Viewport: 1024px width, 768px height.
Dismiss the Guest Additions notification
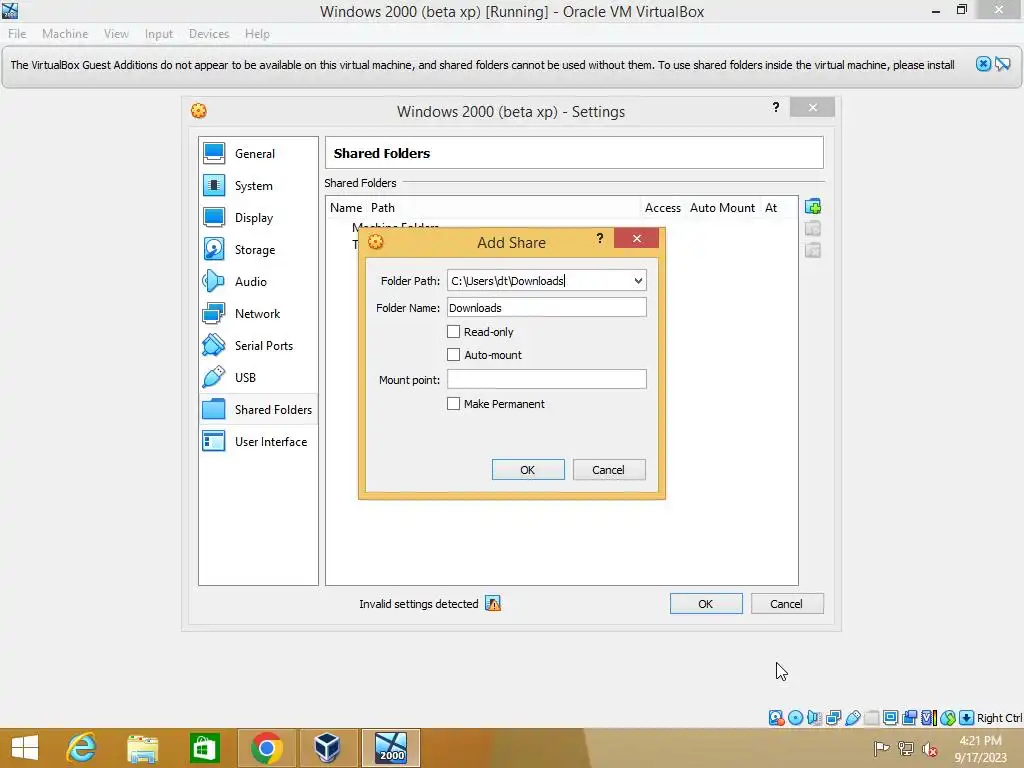[x=983, y=64]
